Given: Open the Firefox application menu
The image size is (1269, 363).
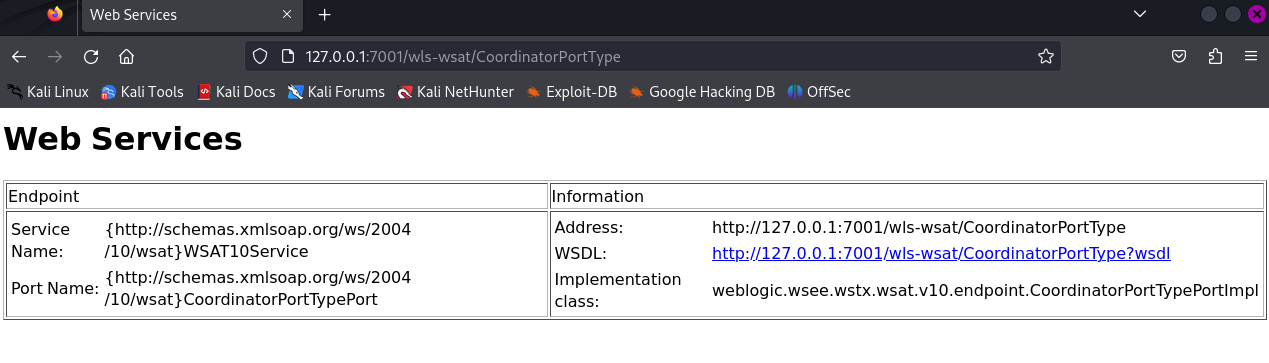Looking at the screenshot, I should (x=1251, y=56).
